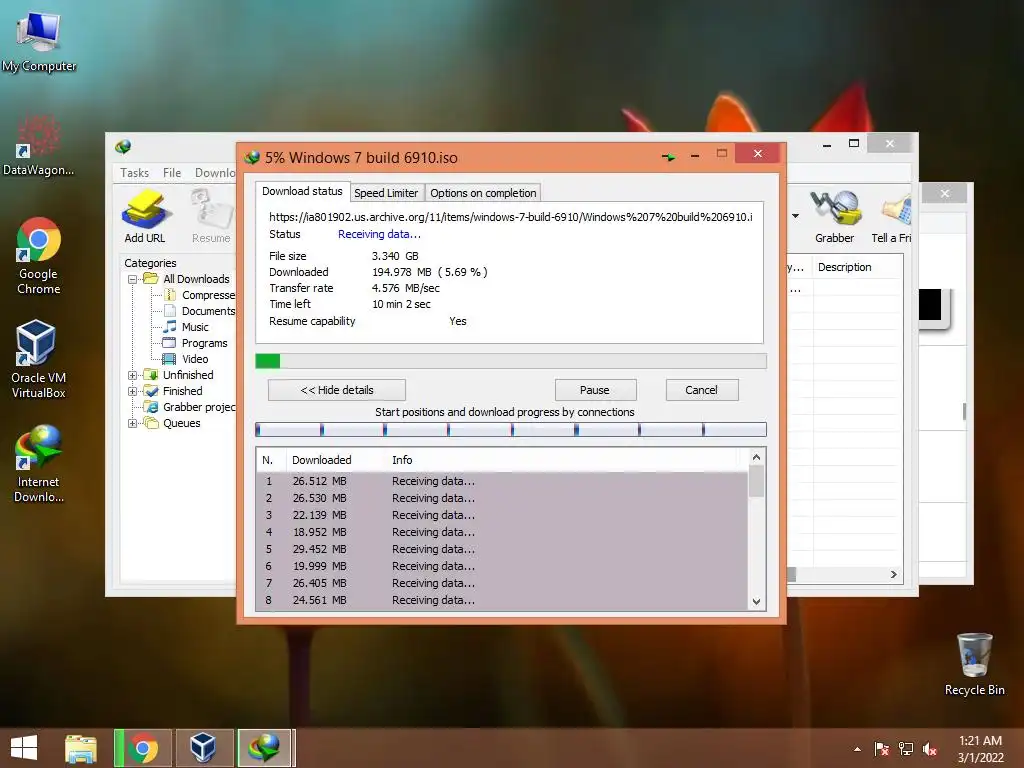Screen dimensions: 1024x768
Task: Open the Tasks menu
Action: (x=135, y=172)
